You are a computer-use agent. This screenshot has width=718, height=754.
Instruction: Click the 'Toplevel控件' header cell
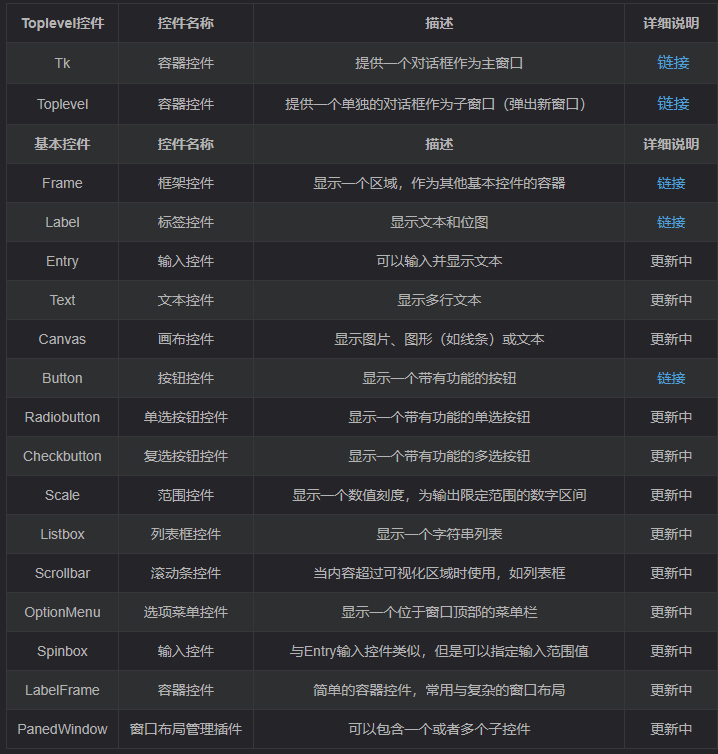(x=63, y=23)
